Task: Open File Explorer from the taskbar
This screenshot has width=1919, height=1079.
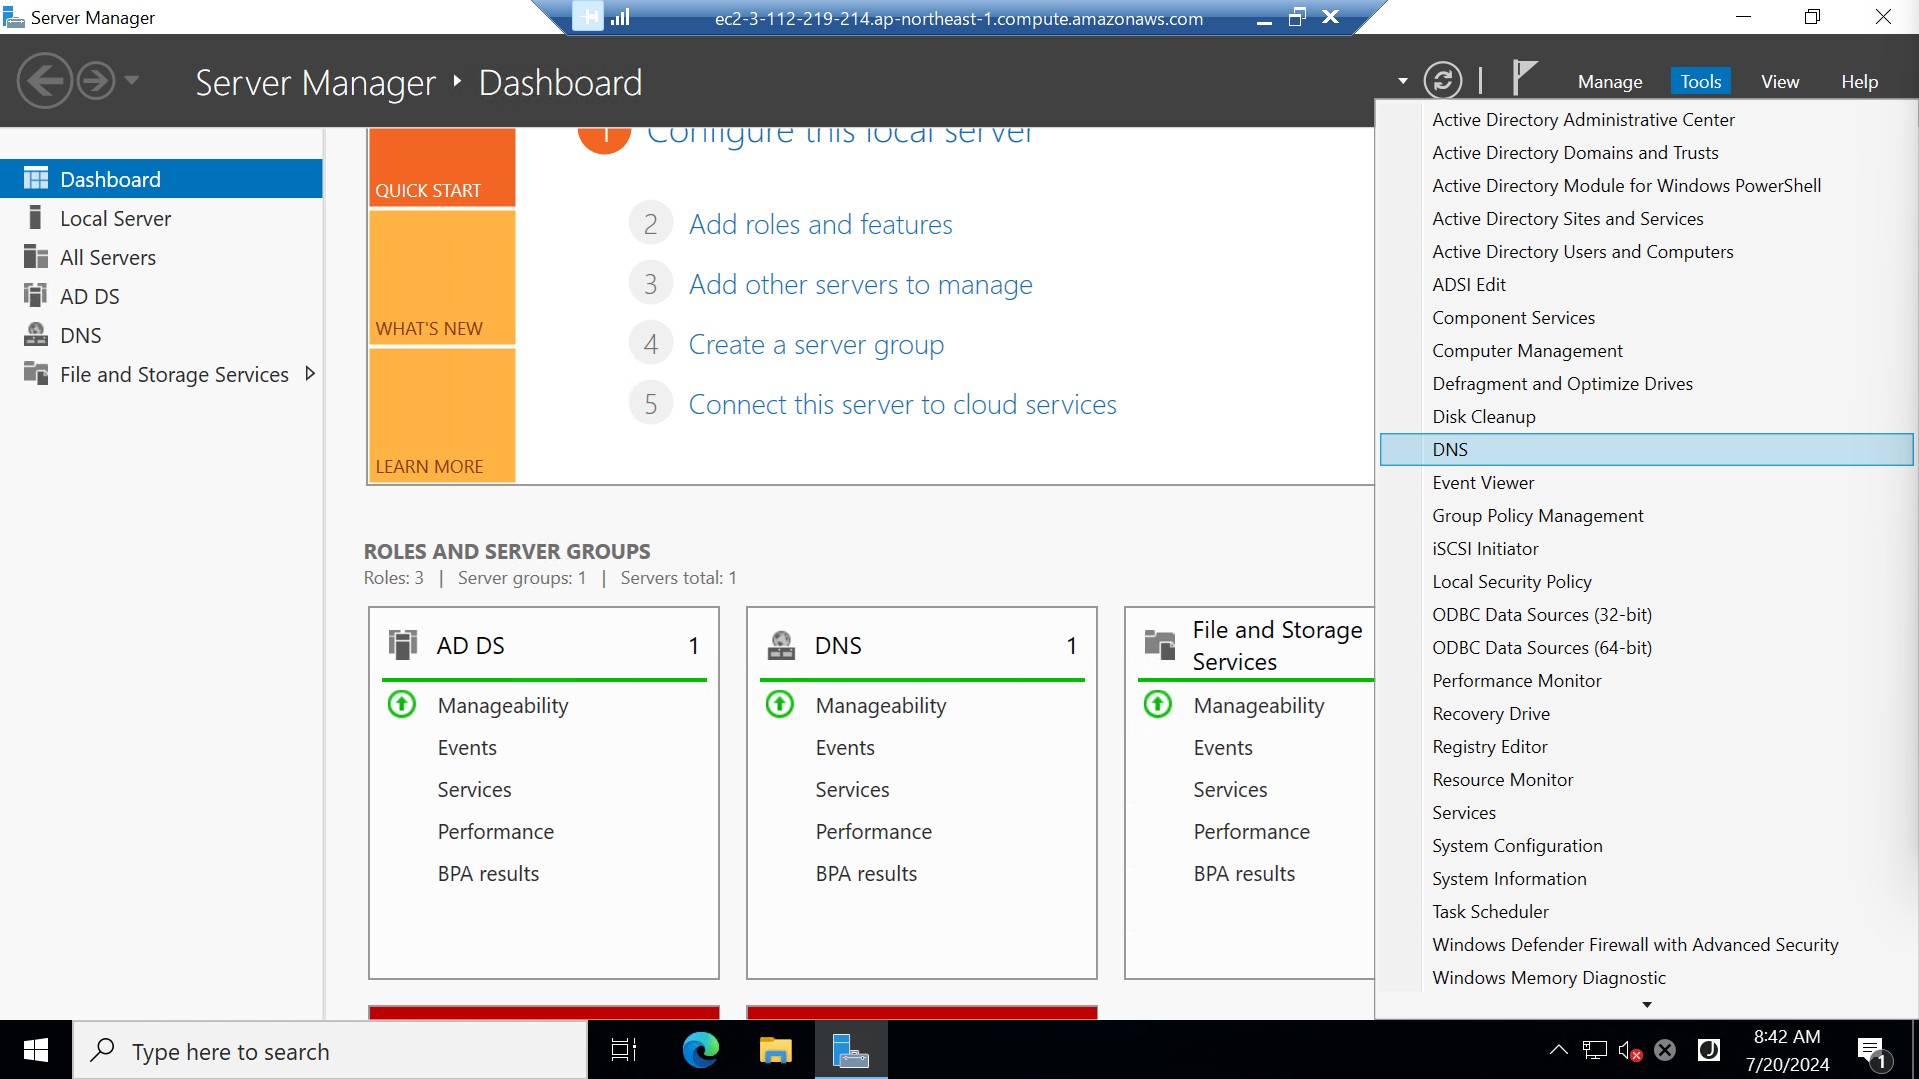Action: pyautogui.click(x=775, y=1050)
